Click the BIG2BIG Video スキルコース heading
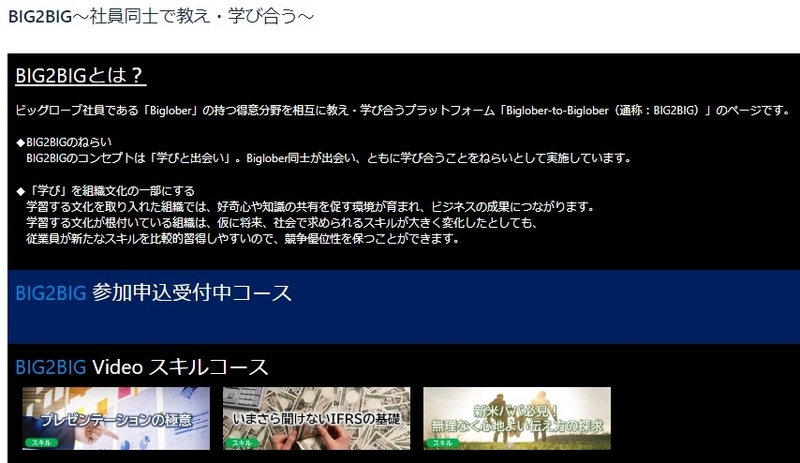Screen dimensions: 800x463 [142, 367]
